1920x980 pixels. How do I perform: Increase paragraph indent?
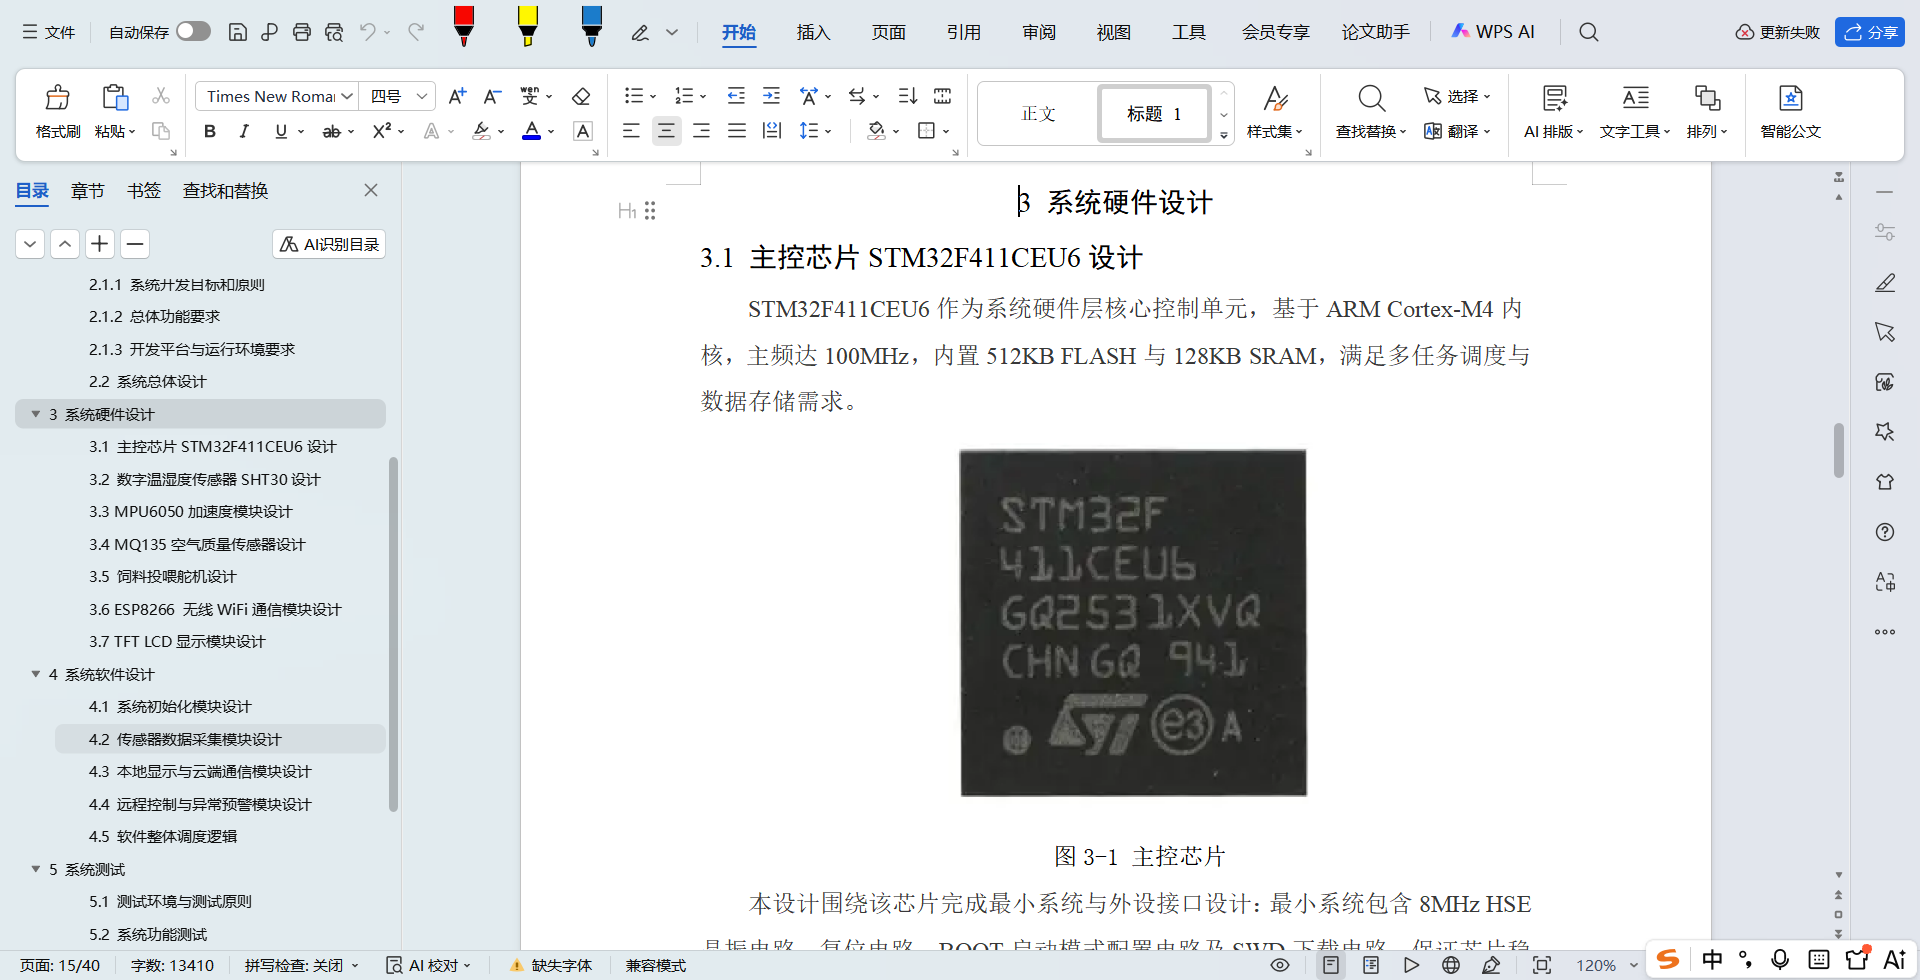pos(771,96)
